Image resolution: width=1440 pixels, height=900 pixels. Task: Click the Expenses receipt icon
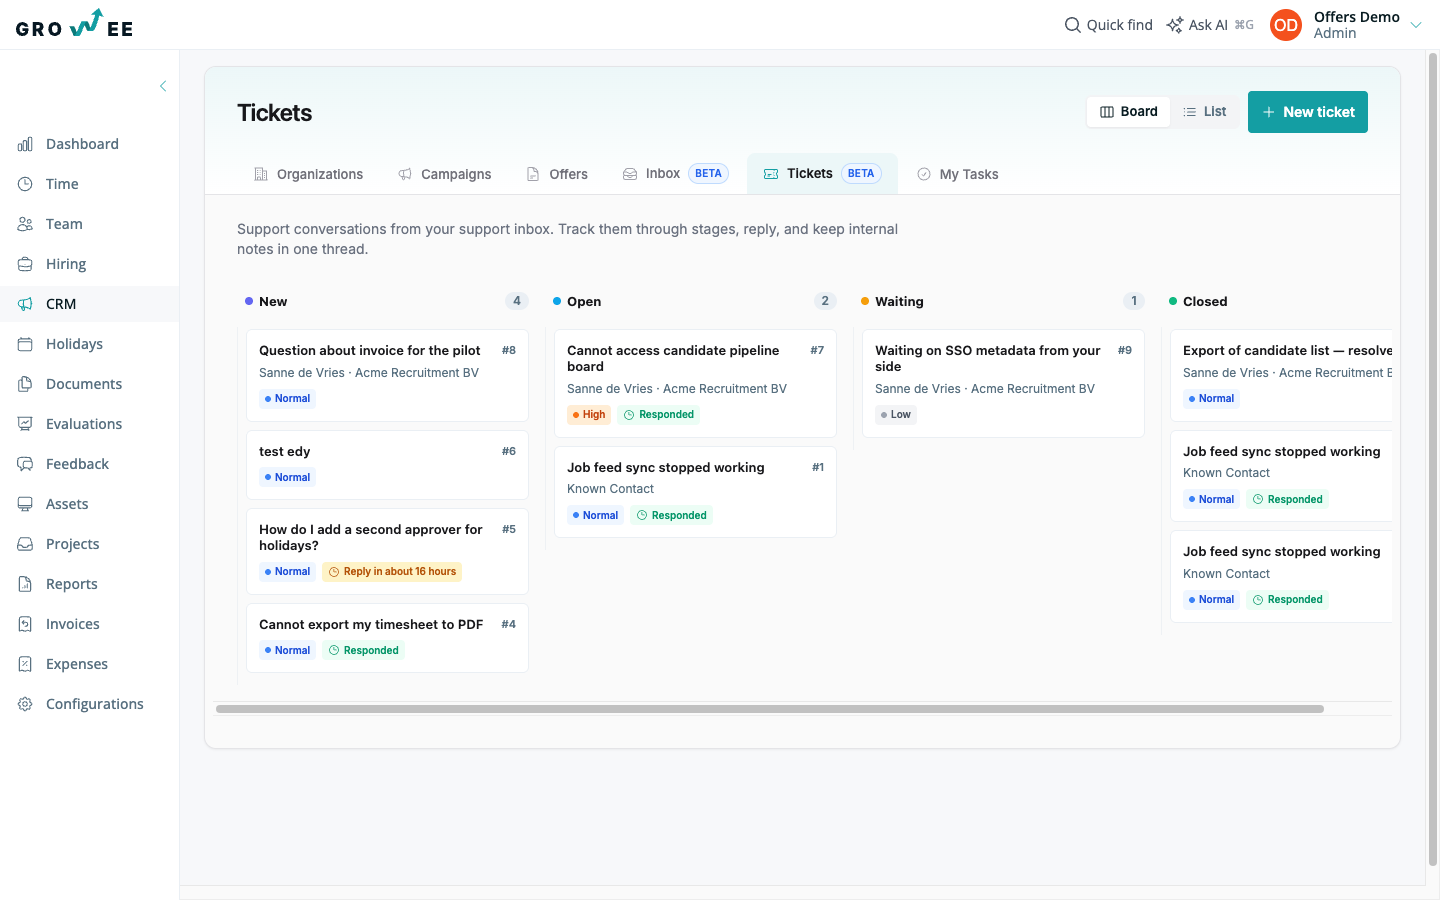tap(25, 664)
